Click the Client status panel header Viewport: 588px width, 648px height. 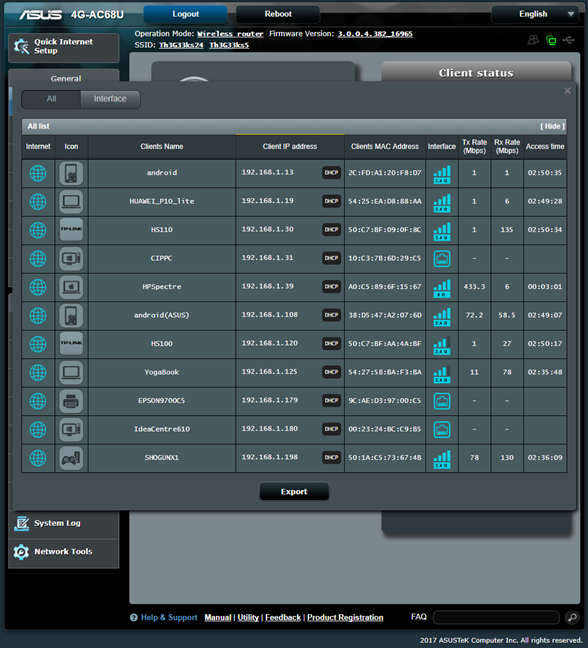click(476, 73)
